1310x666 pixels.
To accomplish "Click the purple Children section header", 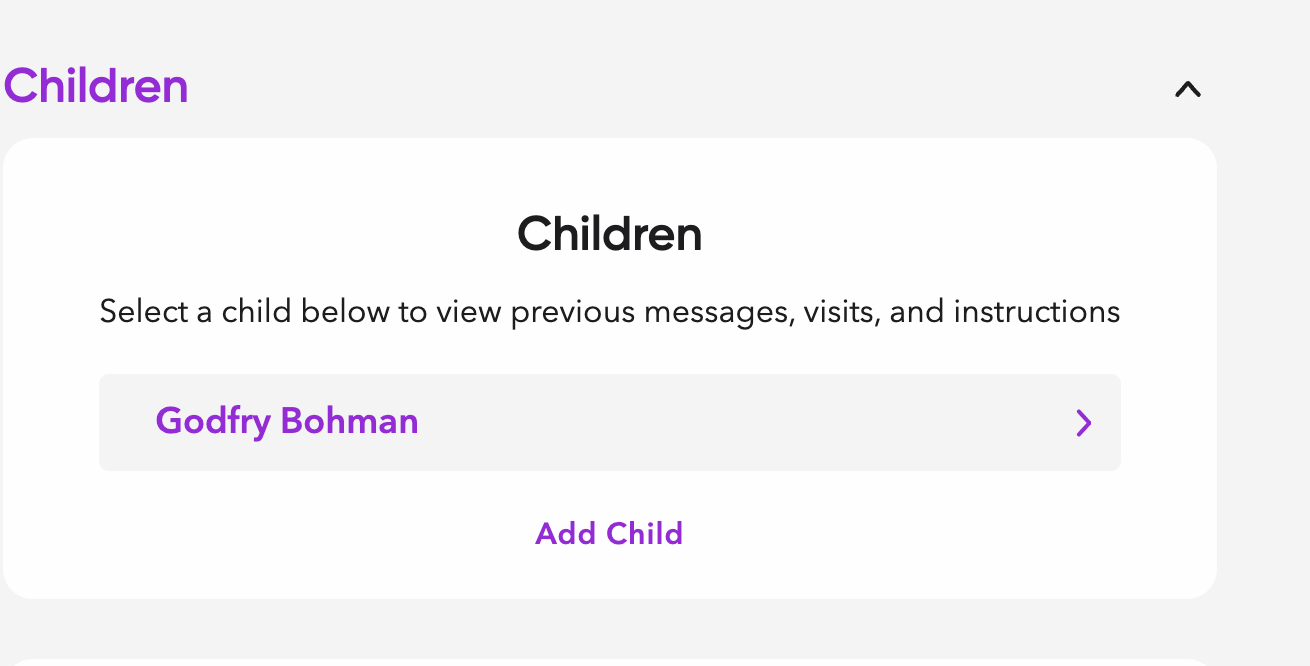I will pos(96,86).
